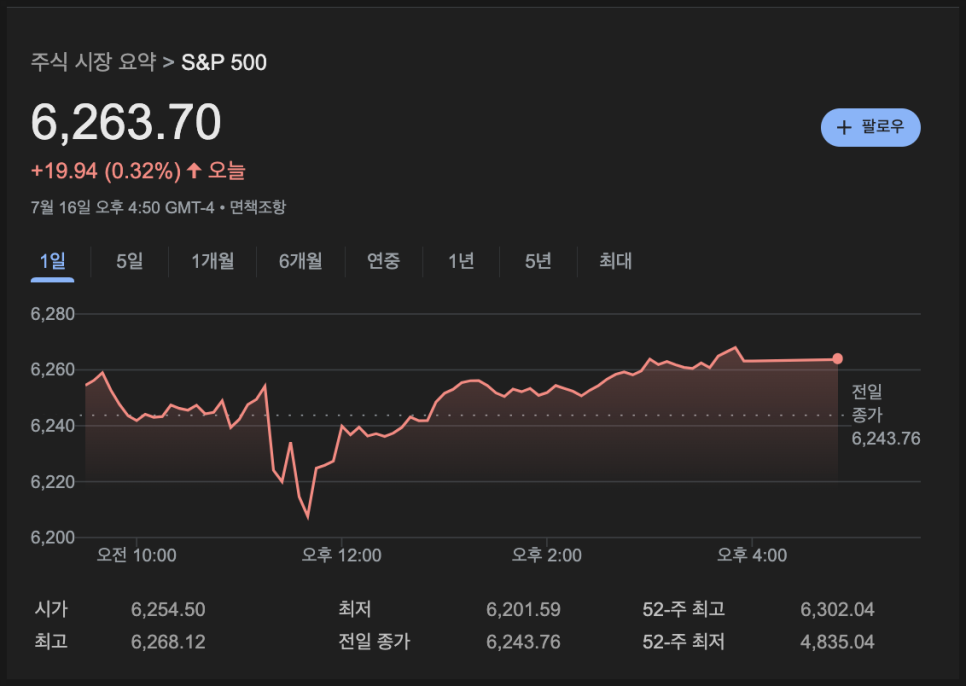This screenshot has height=686, width=966.
Task: Click the 시가 label in stats table
Action: [51, 610]
